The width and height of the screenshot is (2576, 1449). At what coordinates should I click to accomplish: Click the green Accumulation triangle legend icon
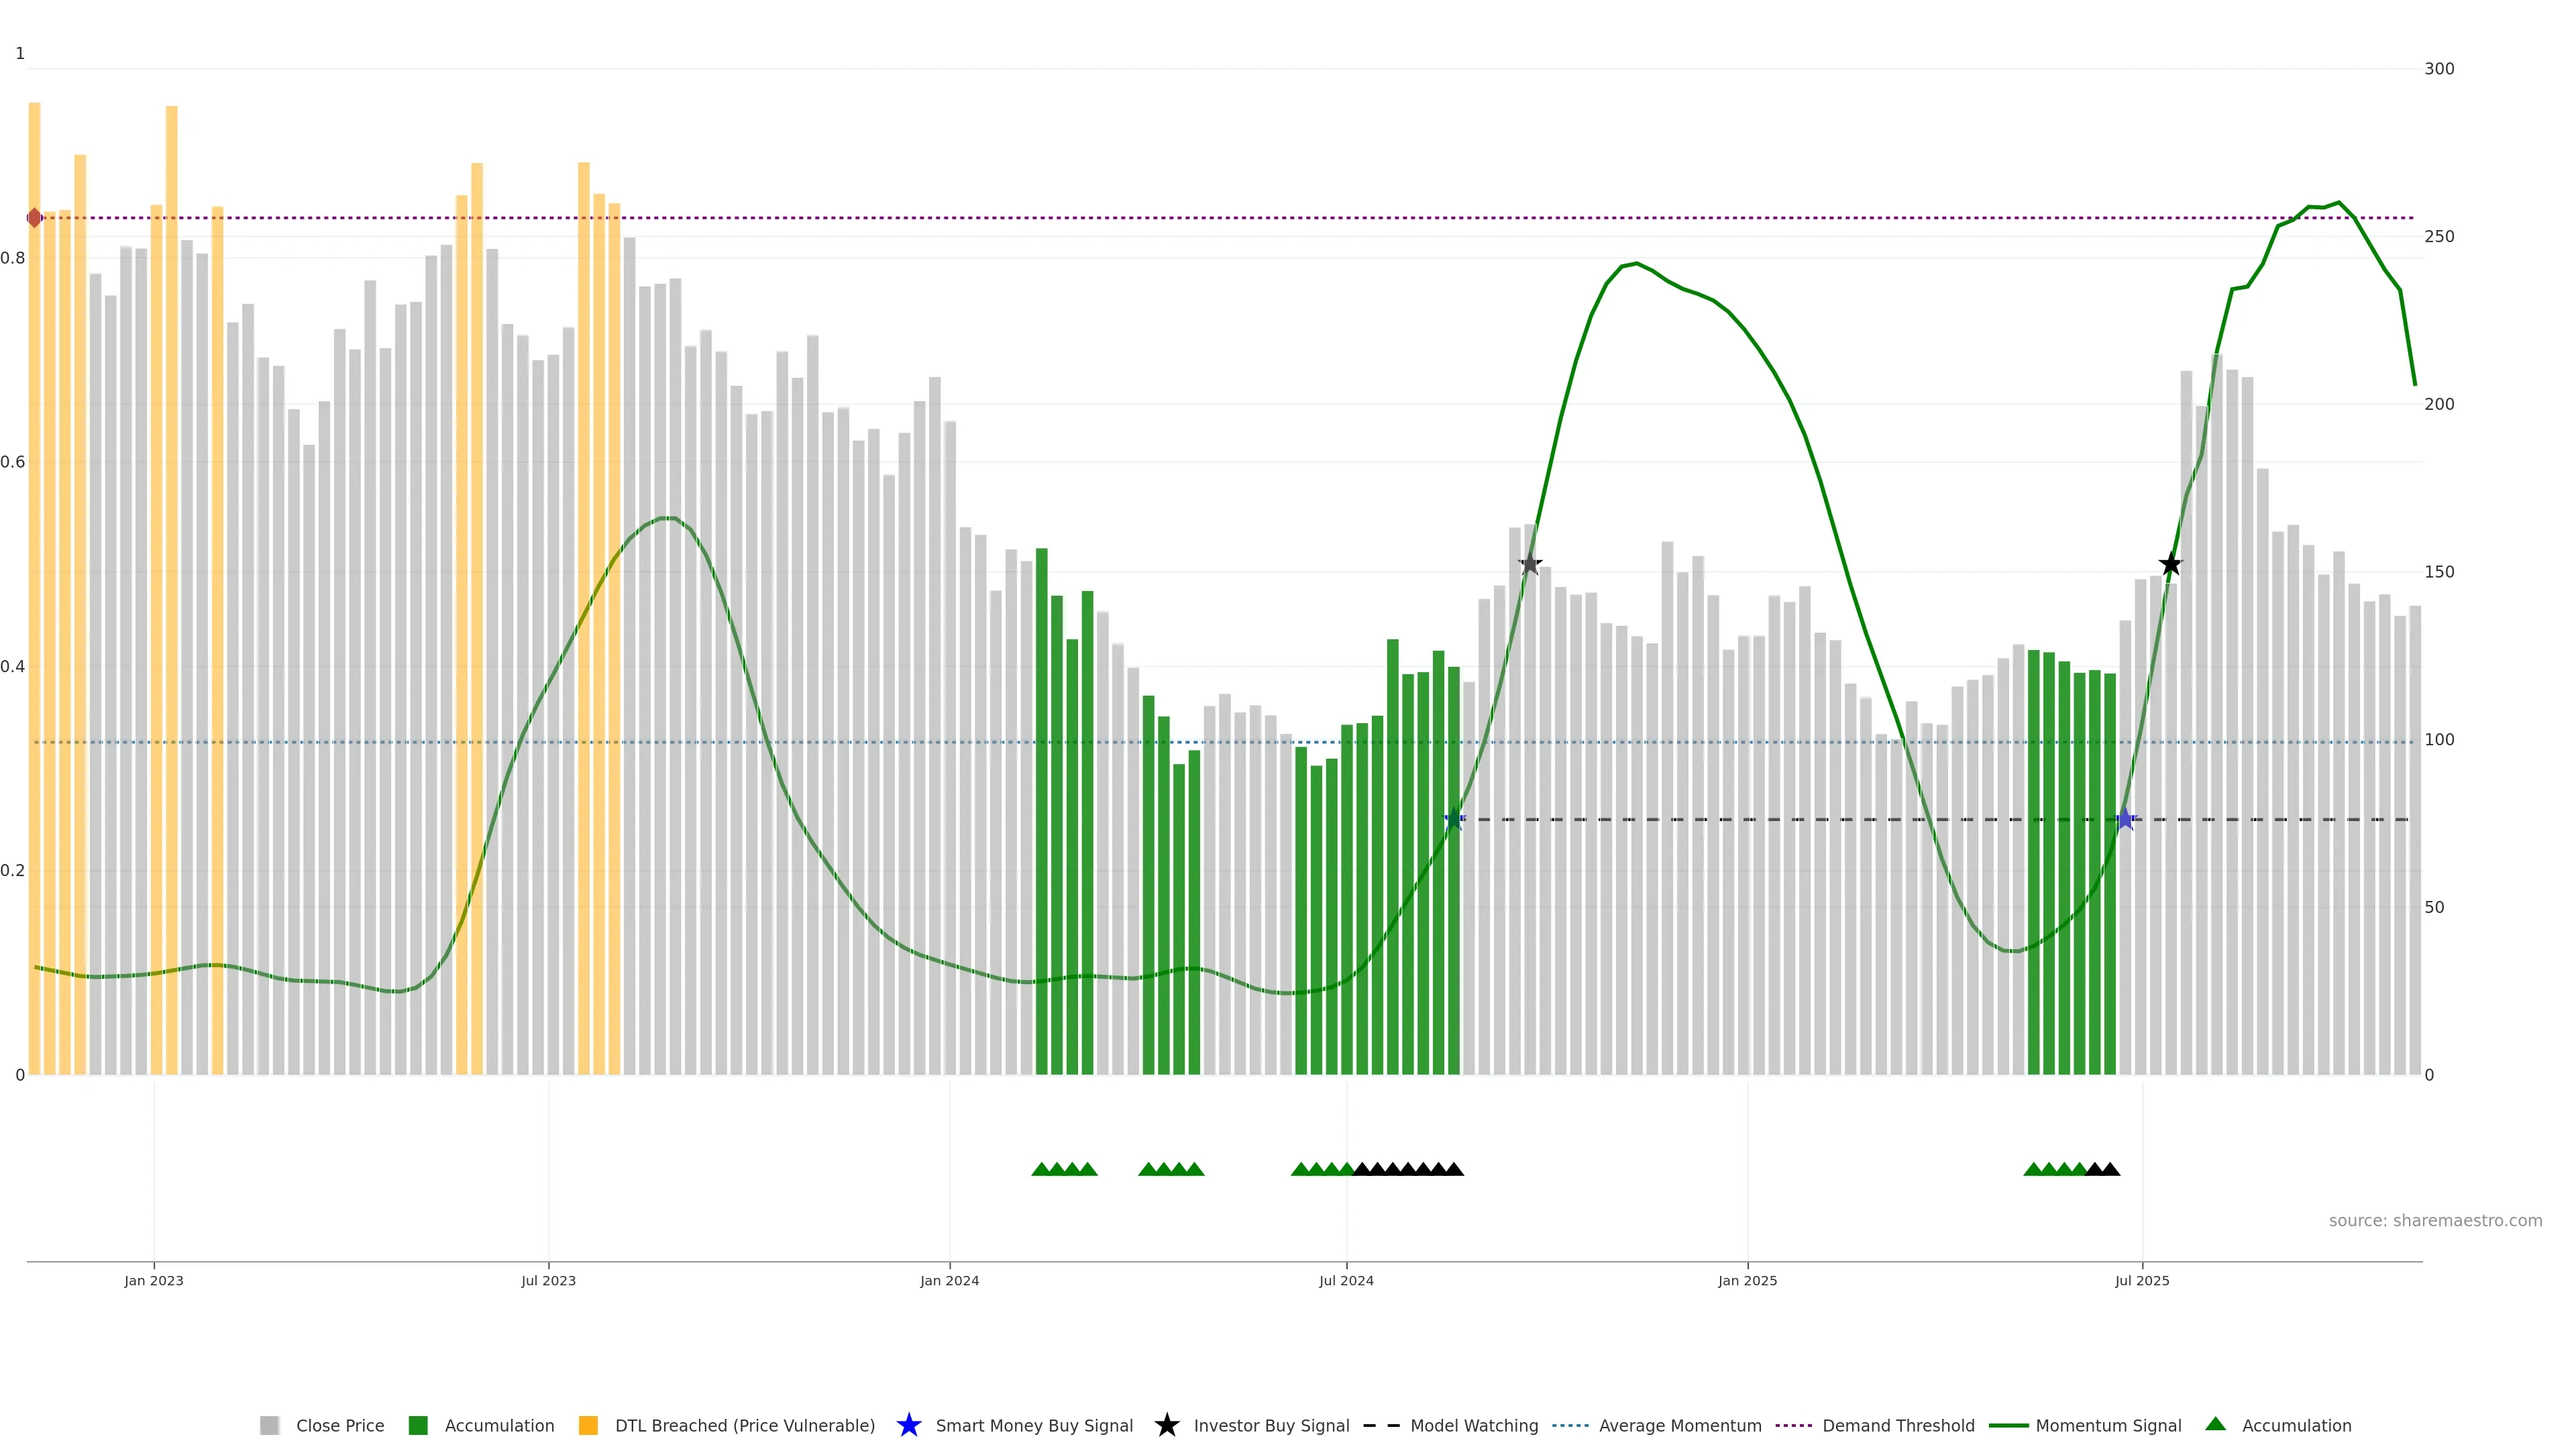point(2215,1424)
